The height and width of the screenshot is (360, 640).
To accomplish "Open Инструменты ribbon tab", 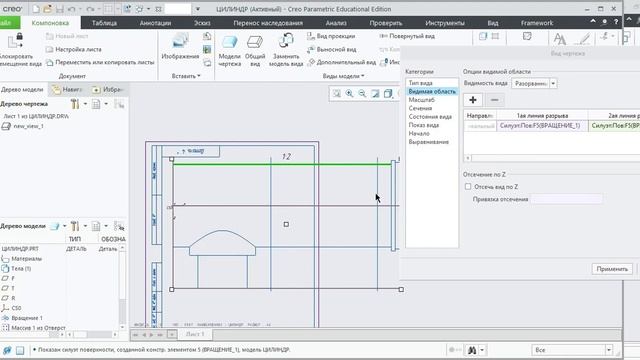I will pyautogui.click(x=444, y=23).
